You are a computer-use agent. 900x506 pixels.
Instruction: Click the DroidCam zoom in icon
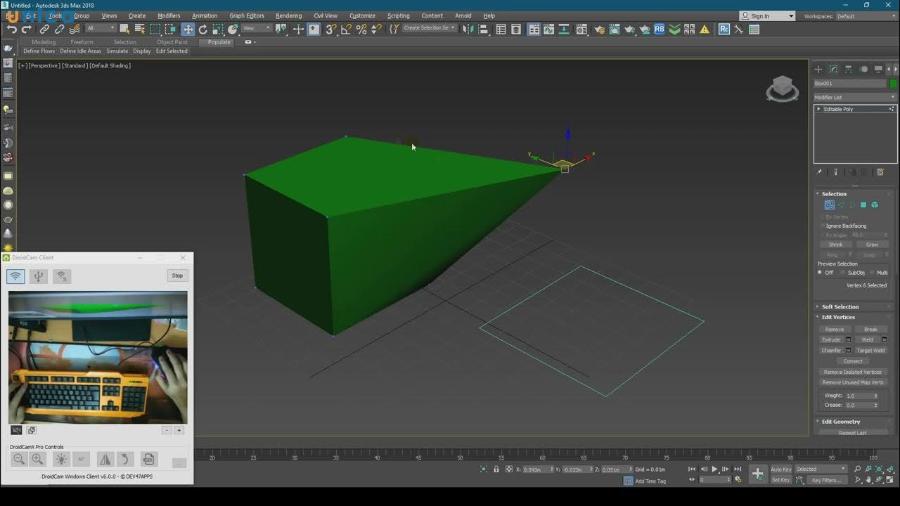pos(38,459)
